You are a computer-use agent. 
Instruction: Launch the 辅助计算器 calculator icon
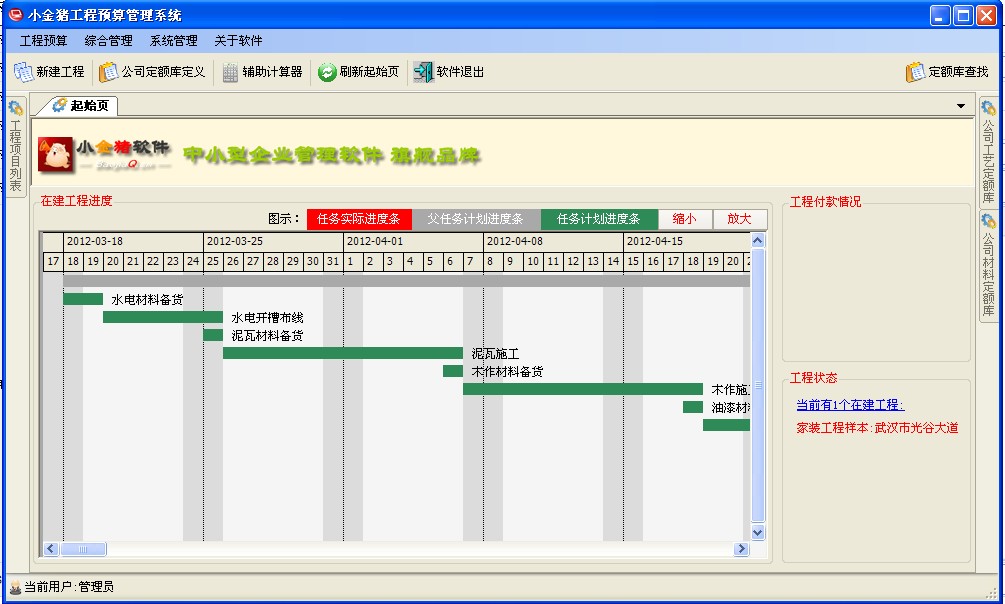230,72
